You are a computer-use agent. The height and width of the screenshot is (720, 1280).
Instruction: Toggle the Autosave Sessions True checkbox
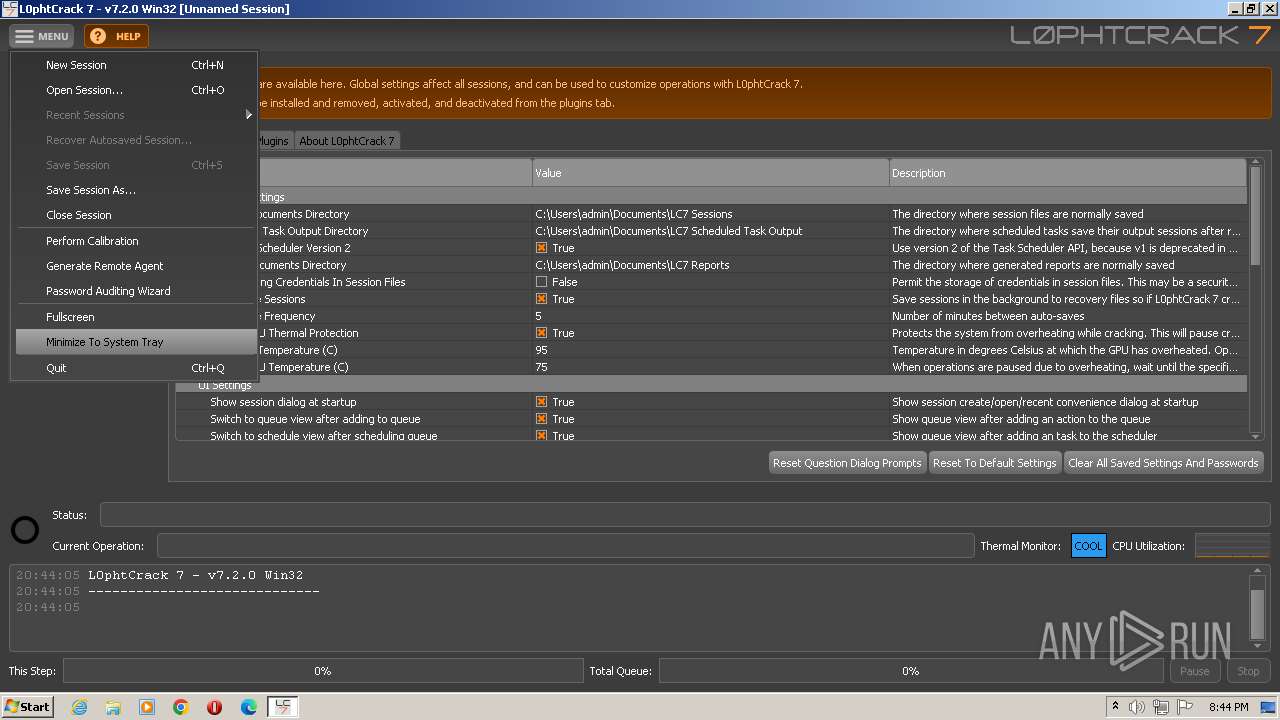tap(541, 299)
